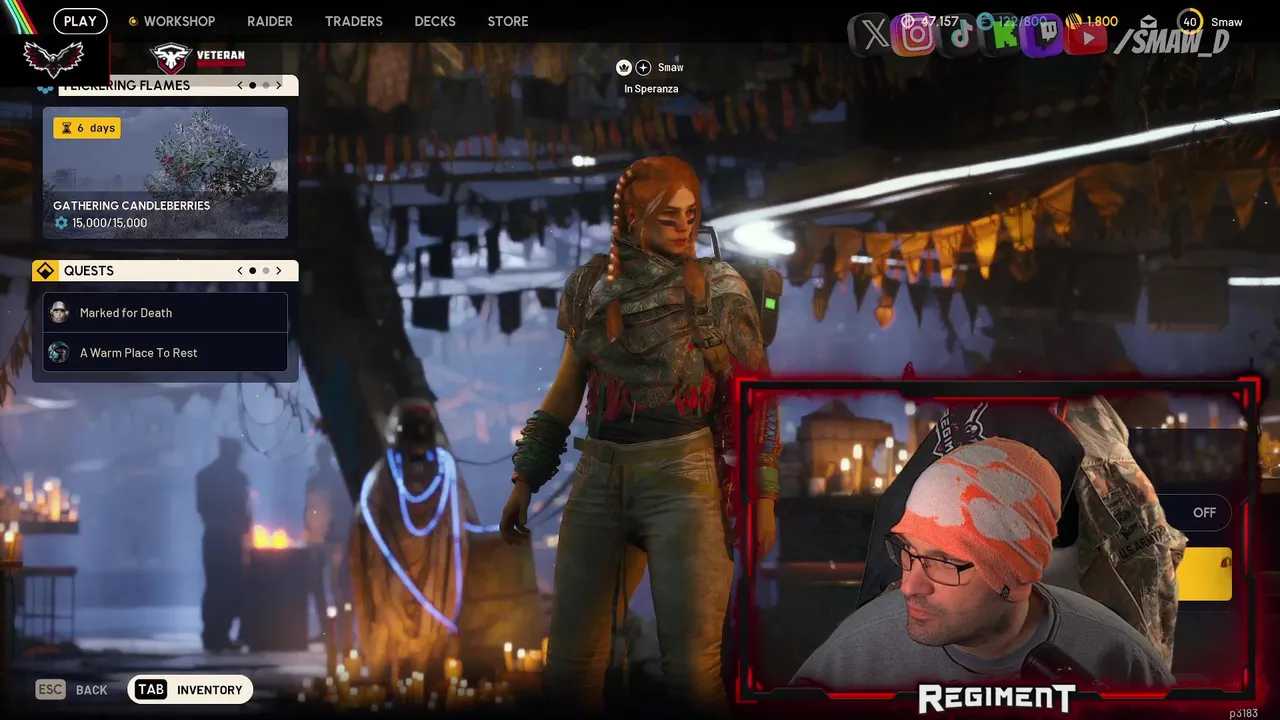
Task: Click the VETERAN rank badge
Action: click(x=198, y=57)
